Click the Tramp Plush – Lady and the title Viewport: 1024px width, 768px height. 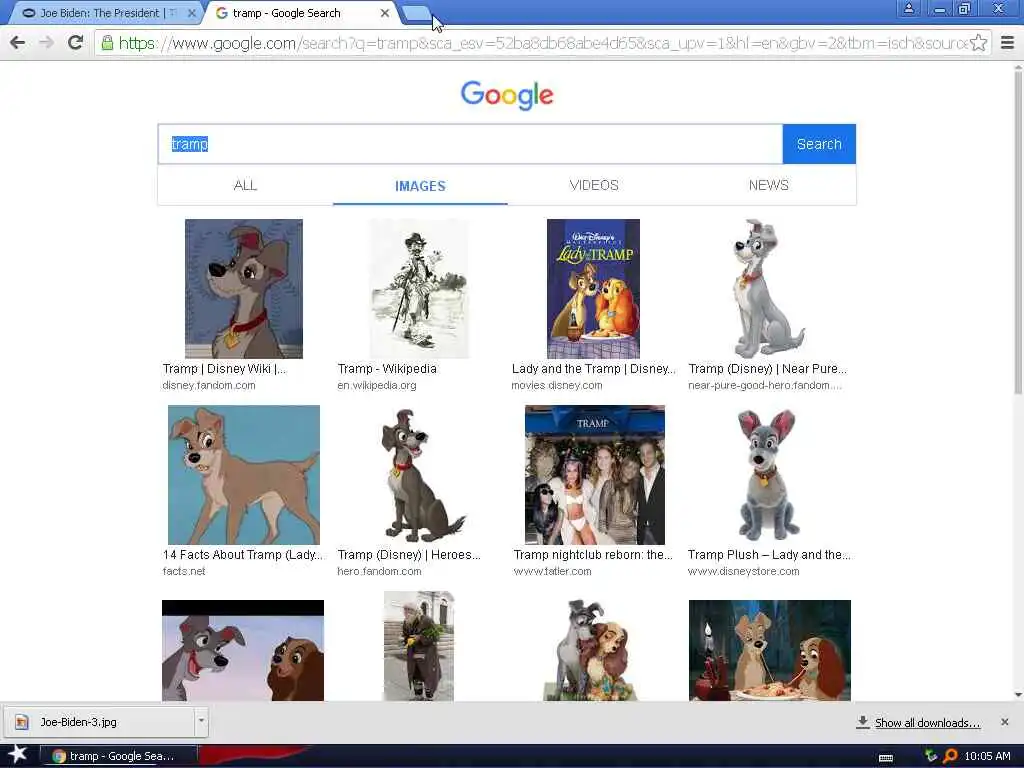(769, 555)
